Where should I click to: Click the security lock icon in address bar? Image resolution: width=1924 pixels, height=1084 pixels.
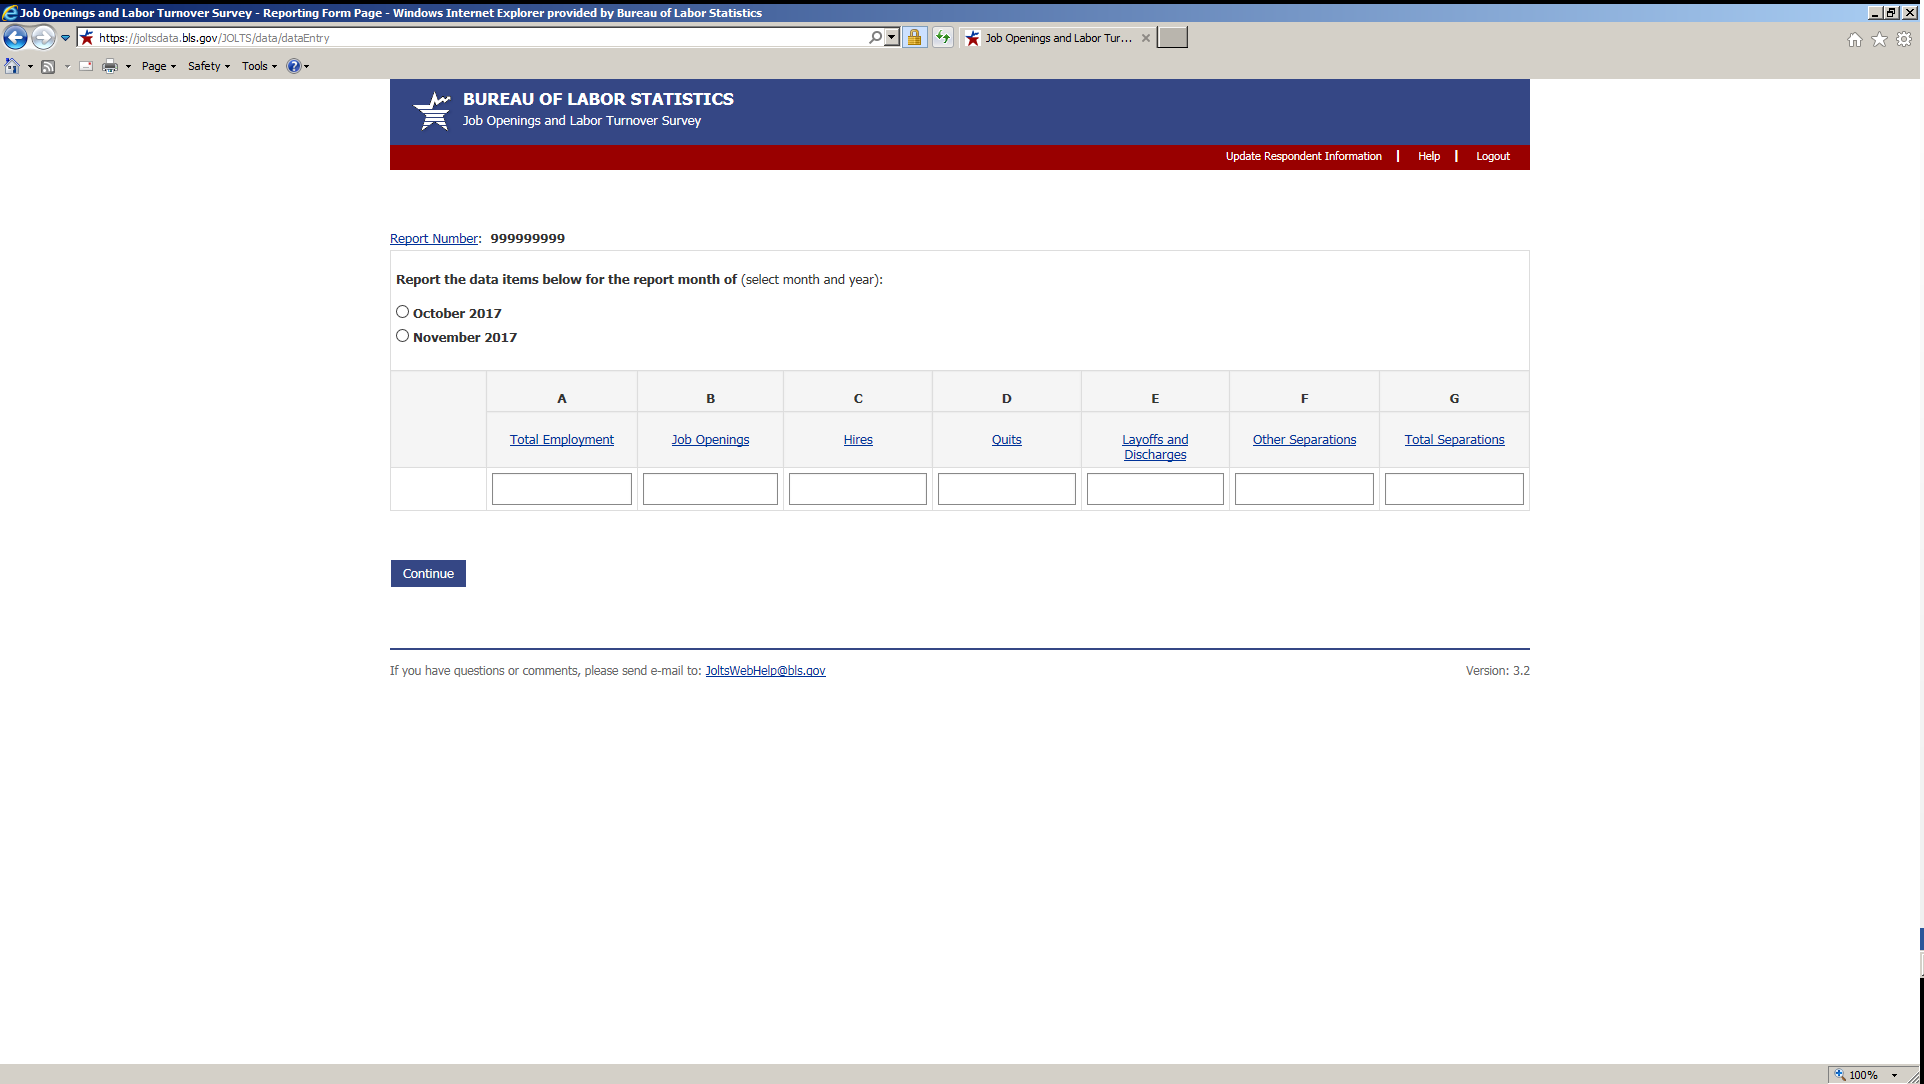coord(914,38)
